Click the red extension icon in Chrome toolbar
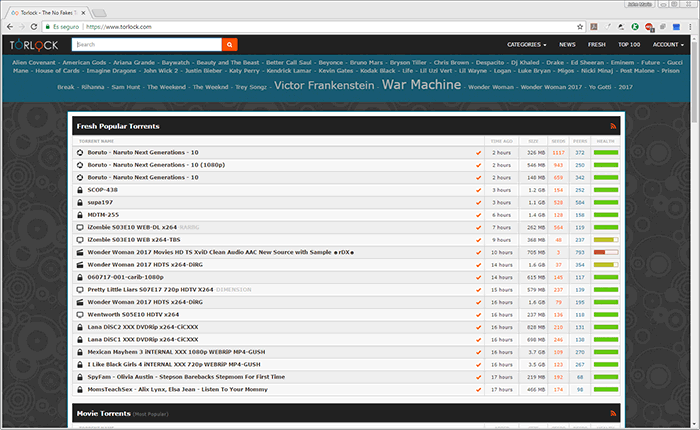The width and height of the screenshot is (700, 430). 649,27
